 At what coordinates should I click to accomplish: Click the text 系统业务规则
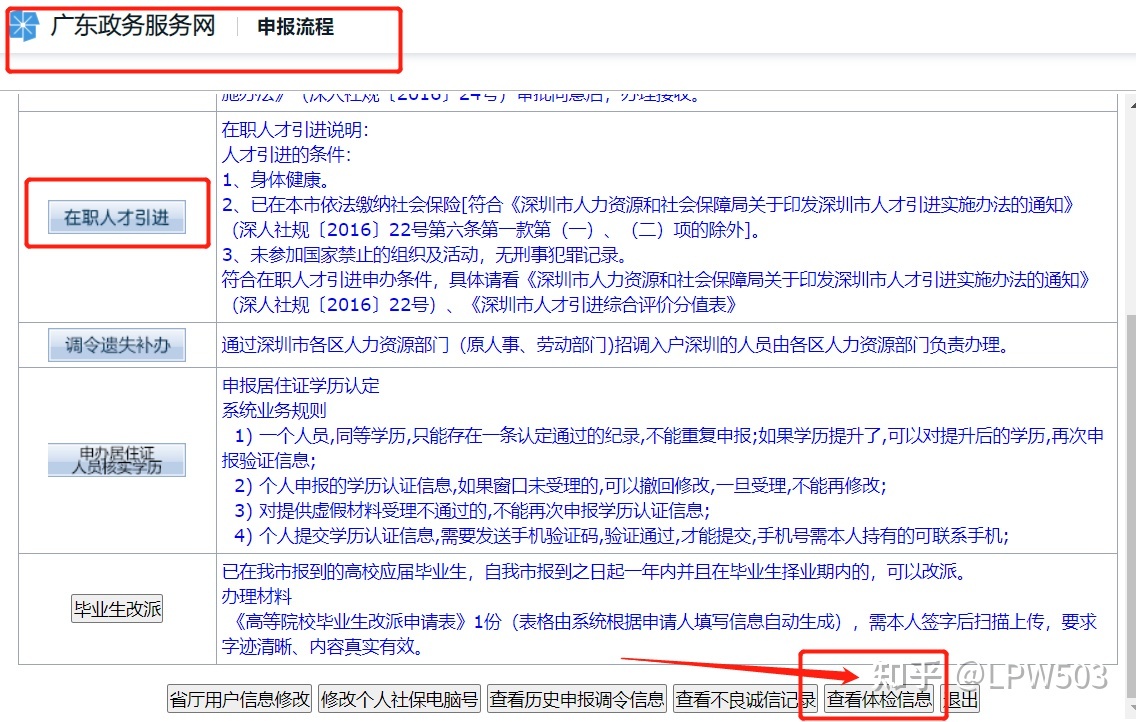274,411
